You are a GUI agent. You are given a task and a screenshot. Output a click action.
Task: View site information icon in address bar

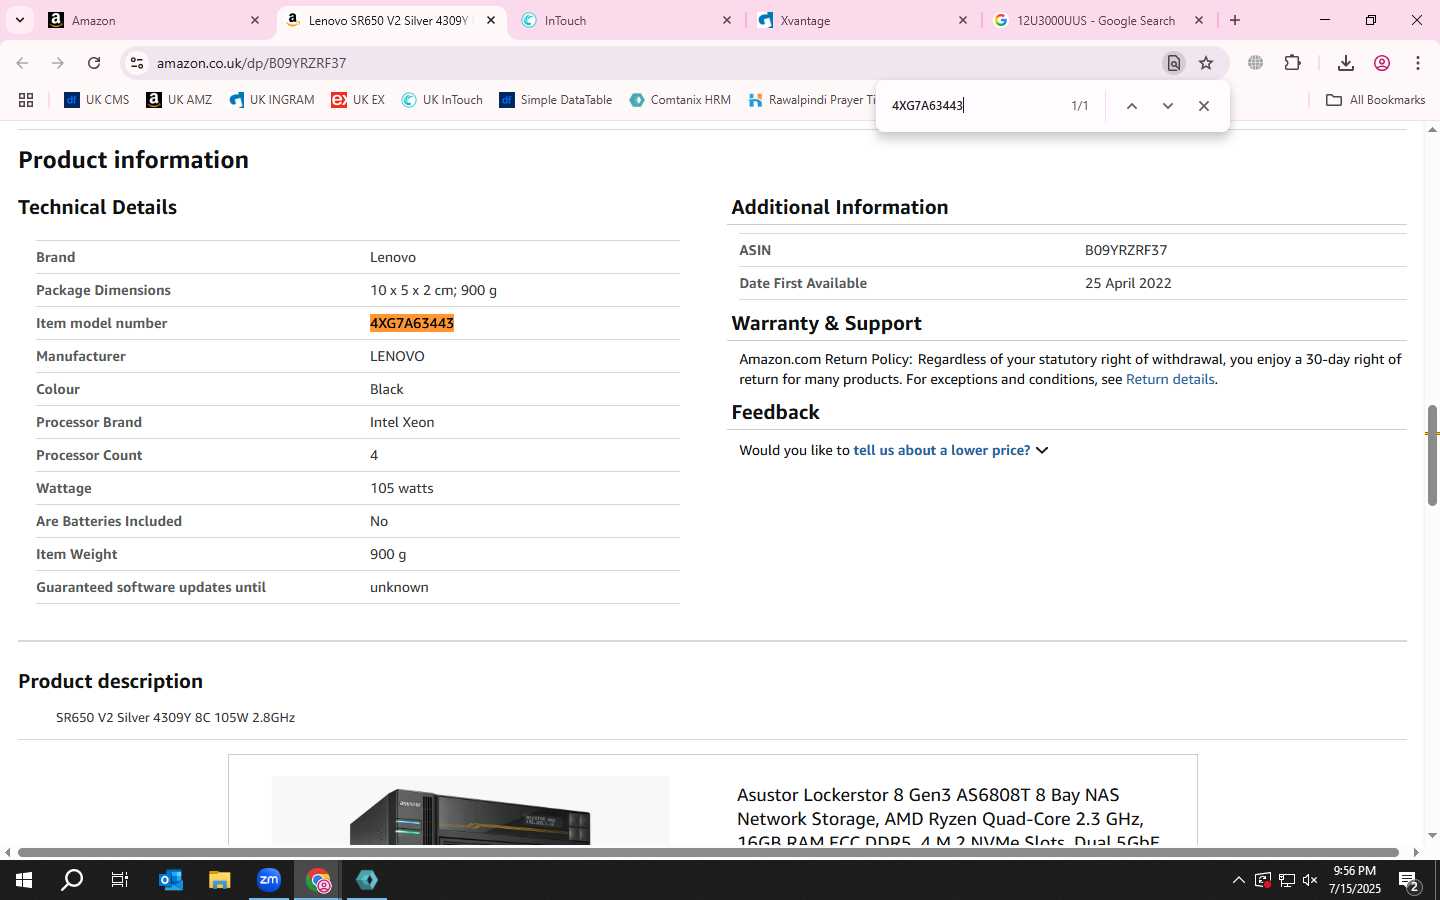pyautogui.click(x=137, y=63)
